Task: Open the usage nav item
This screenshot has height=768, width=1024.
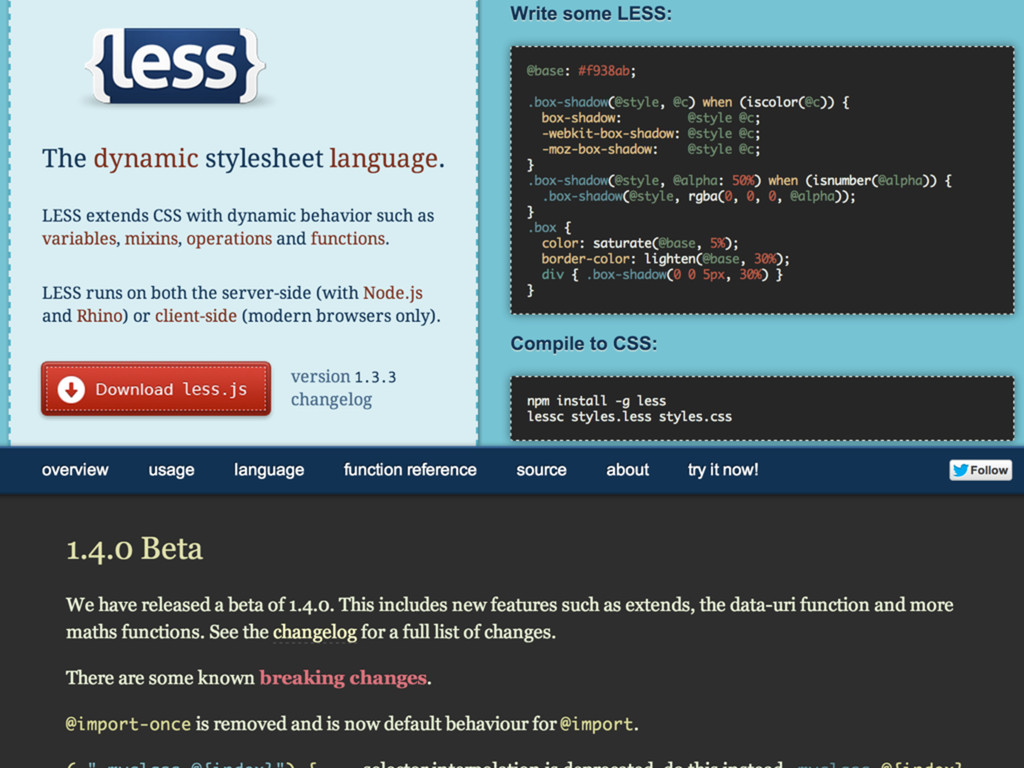Action: click(171, 470)
